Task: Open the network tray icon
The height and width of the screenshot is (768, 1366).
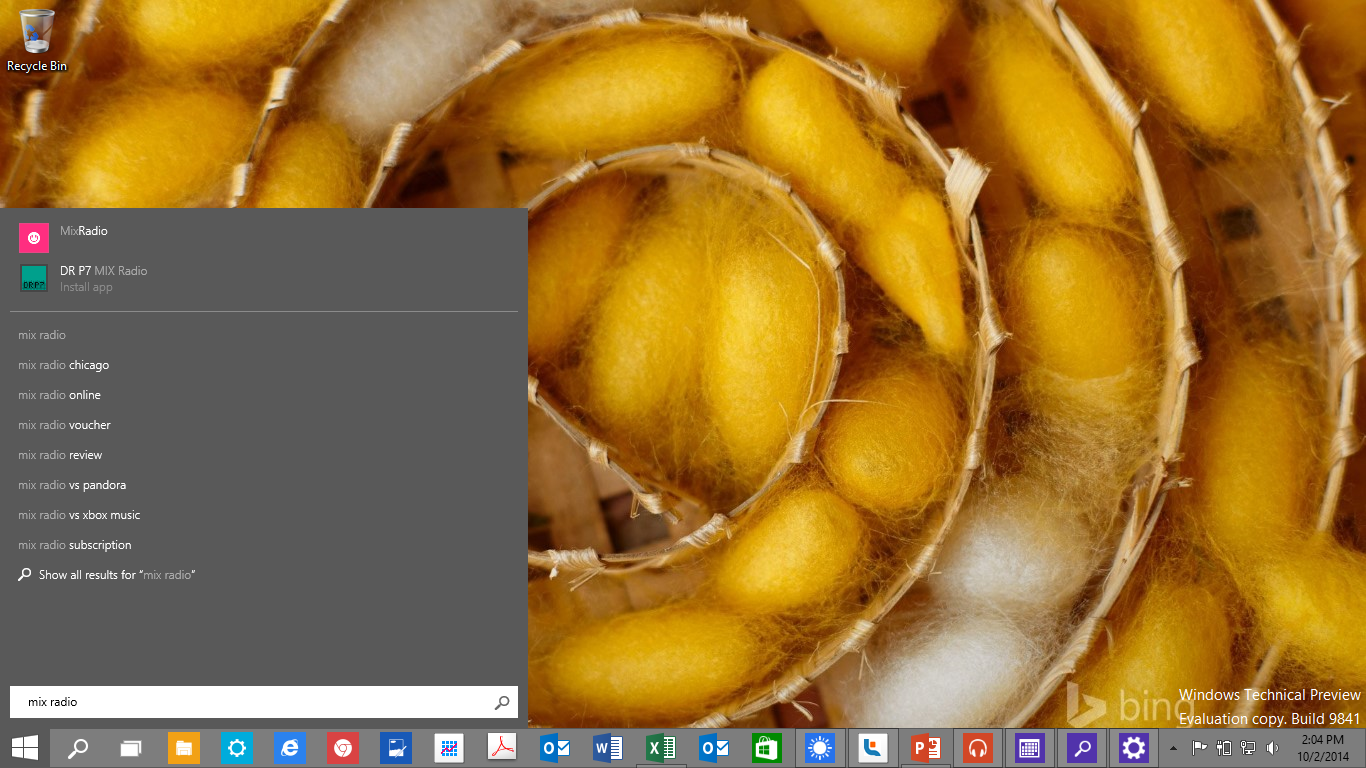Action: [1248, 748]
